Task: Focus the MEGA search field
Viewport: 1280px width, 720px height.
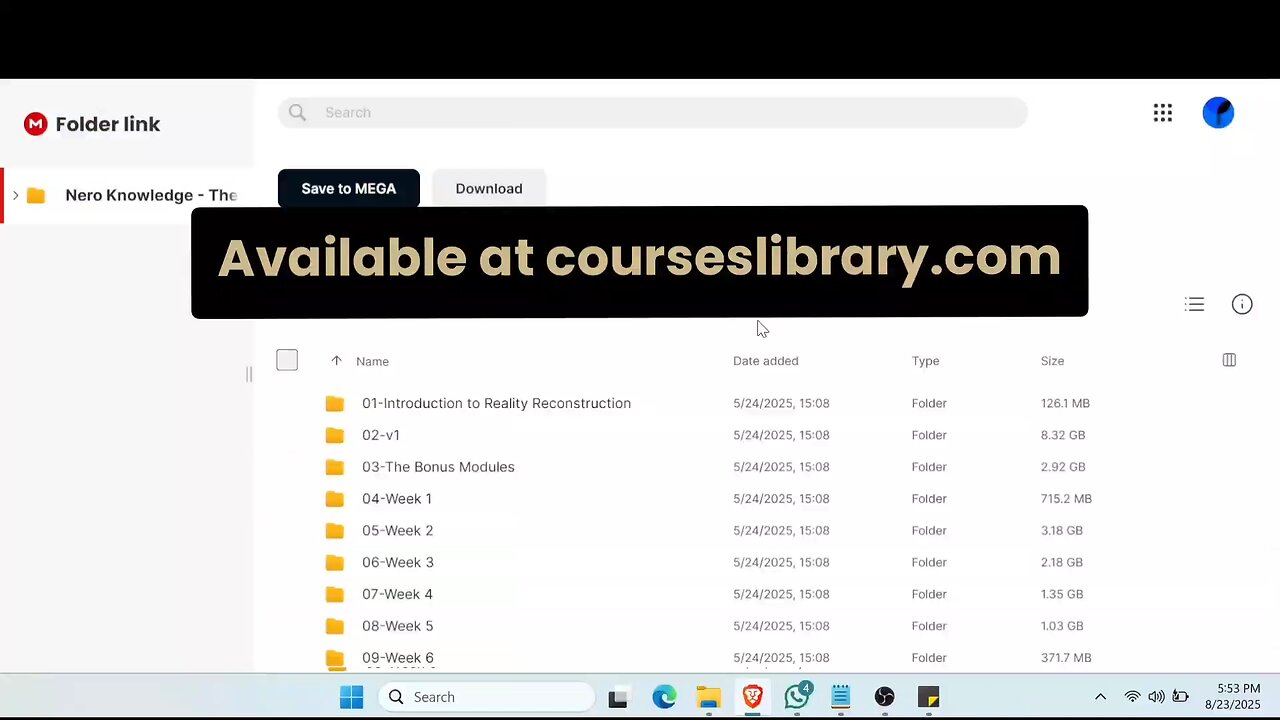Action: pos(653,113)
